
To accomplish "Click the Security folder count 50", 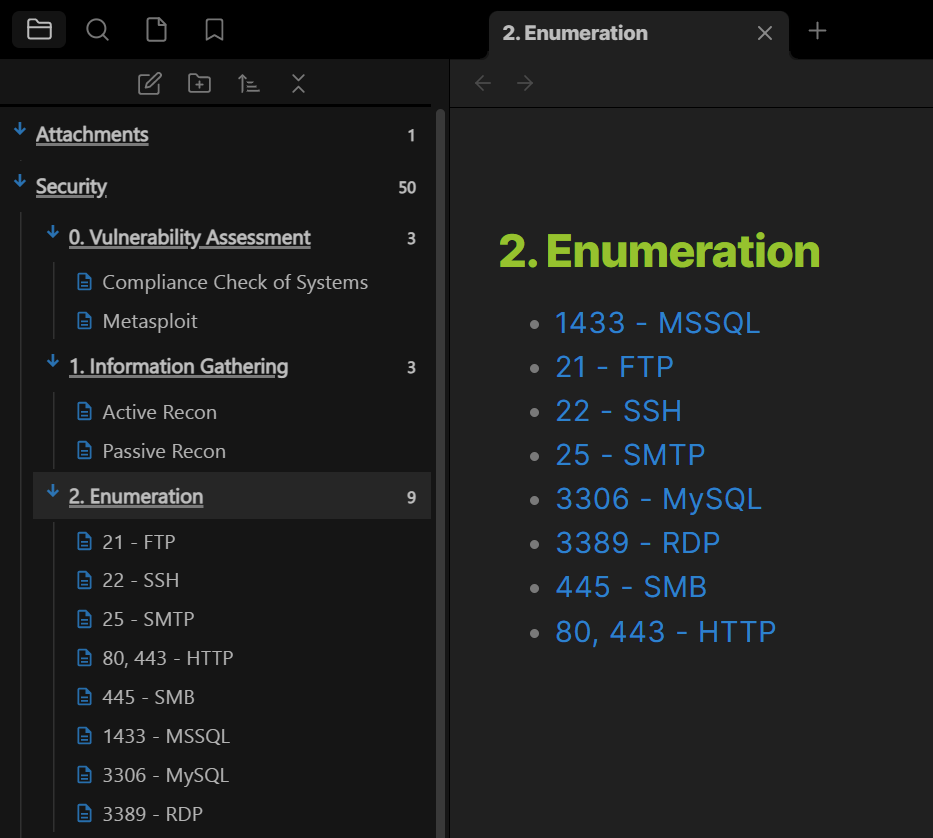I will (x=407, y=187).
